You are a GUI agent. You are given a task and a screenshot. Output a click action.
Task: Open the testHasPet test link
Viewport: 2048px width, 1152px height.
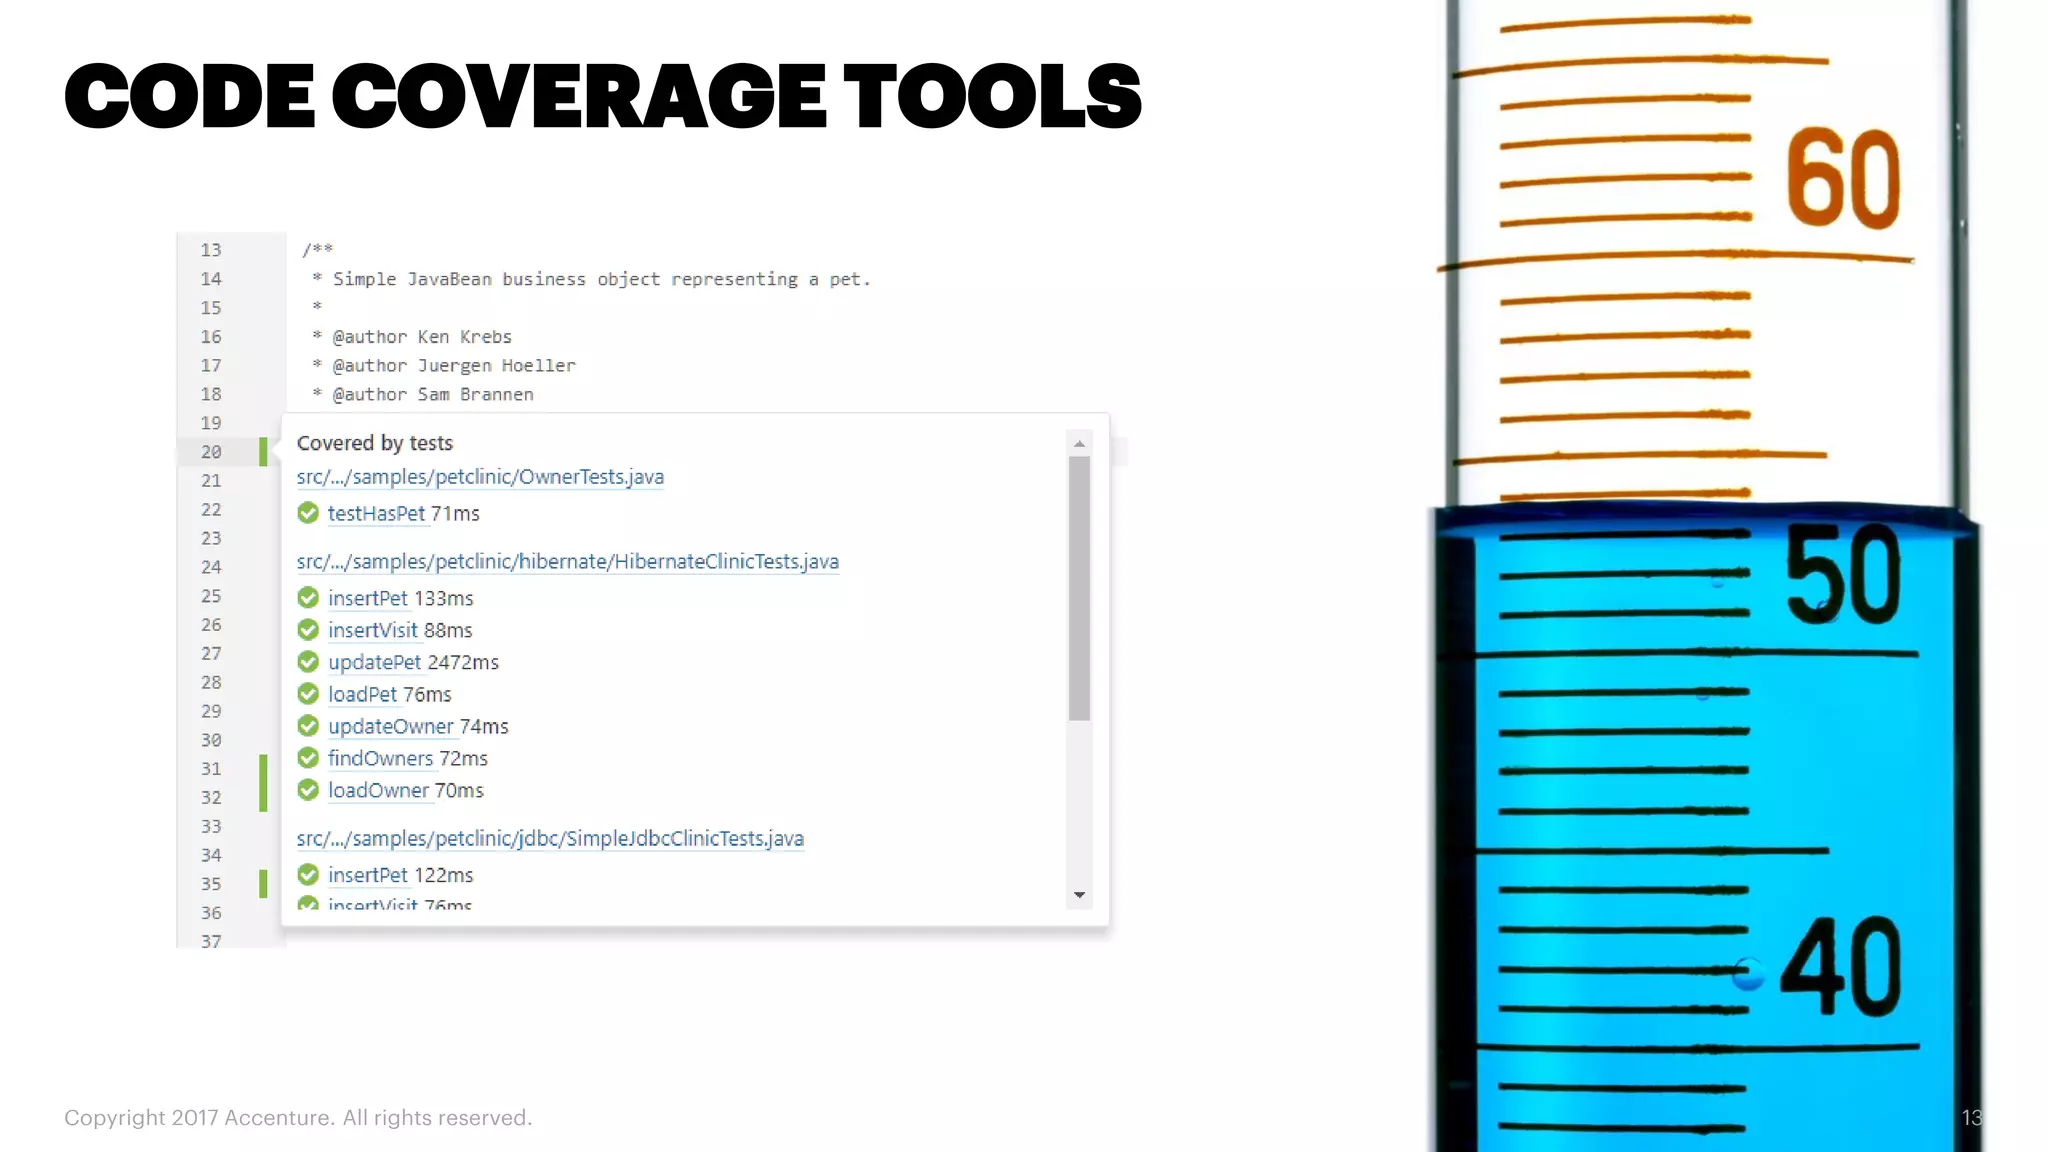(x=376, y=514)
